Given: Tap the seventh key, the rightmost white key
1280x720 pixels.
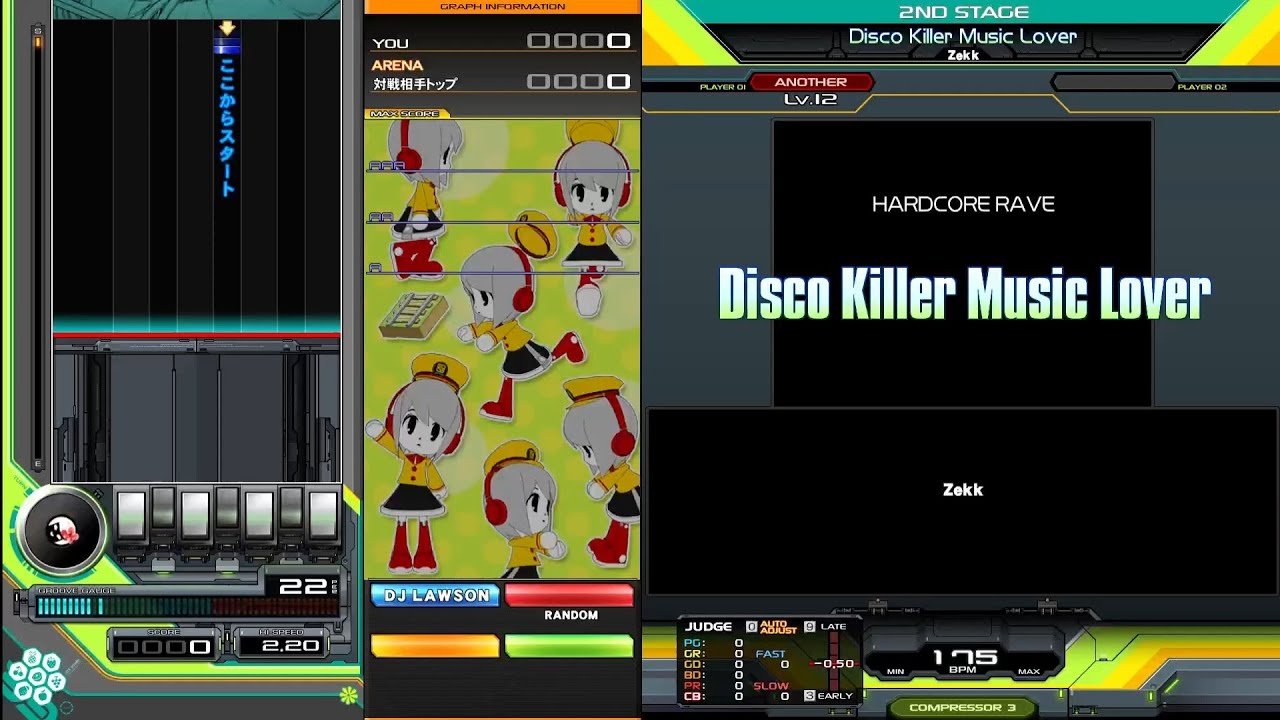Looking at the screenshot, I should [x=323, y=516].
